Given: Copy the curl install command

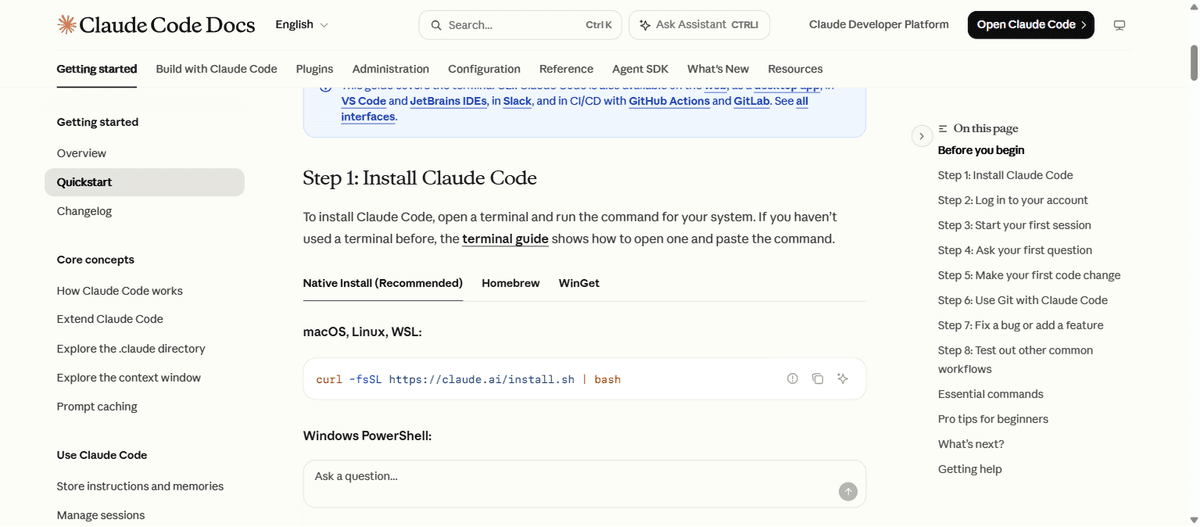Looking at the screenshot, I should pyautogui.click(x=818, y=379).
